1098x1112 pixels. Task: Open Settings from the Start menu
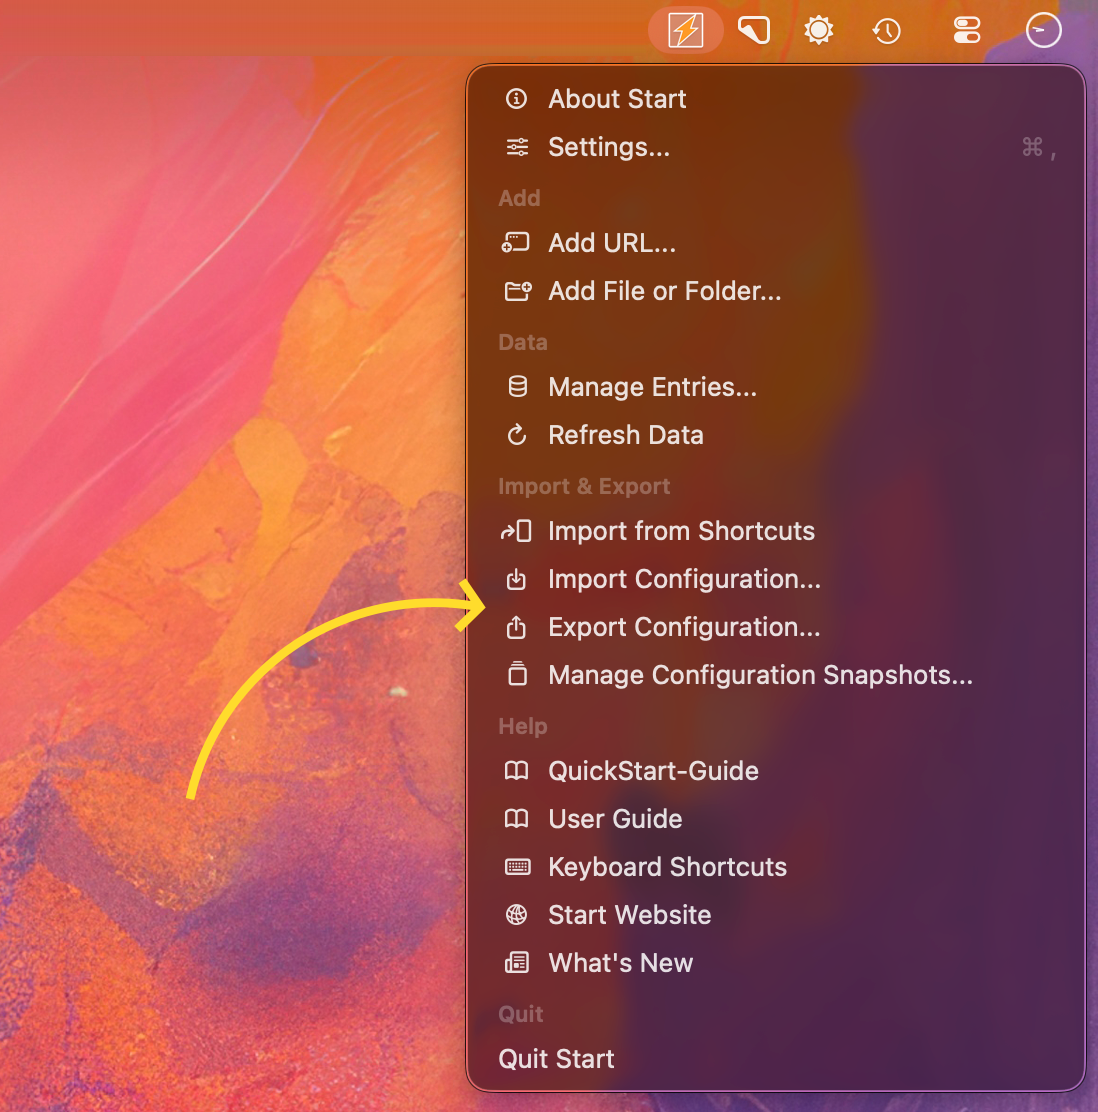point(610,147)
